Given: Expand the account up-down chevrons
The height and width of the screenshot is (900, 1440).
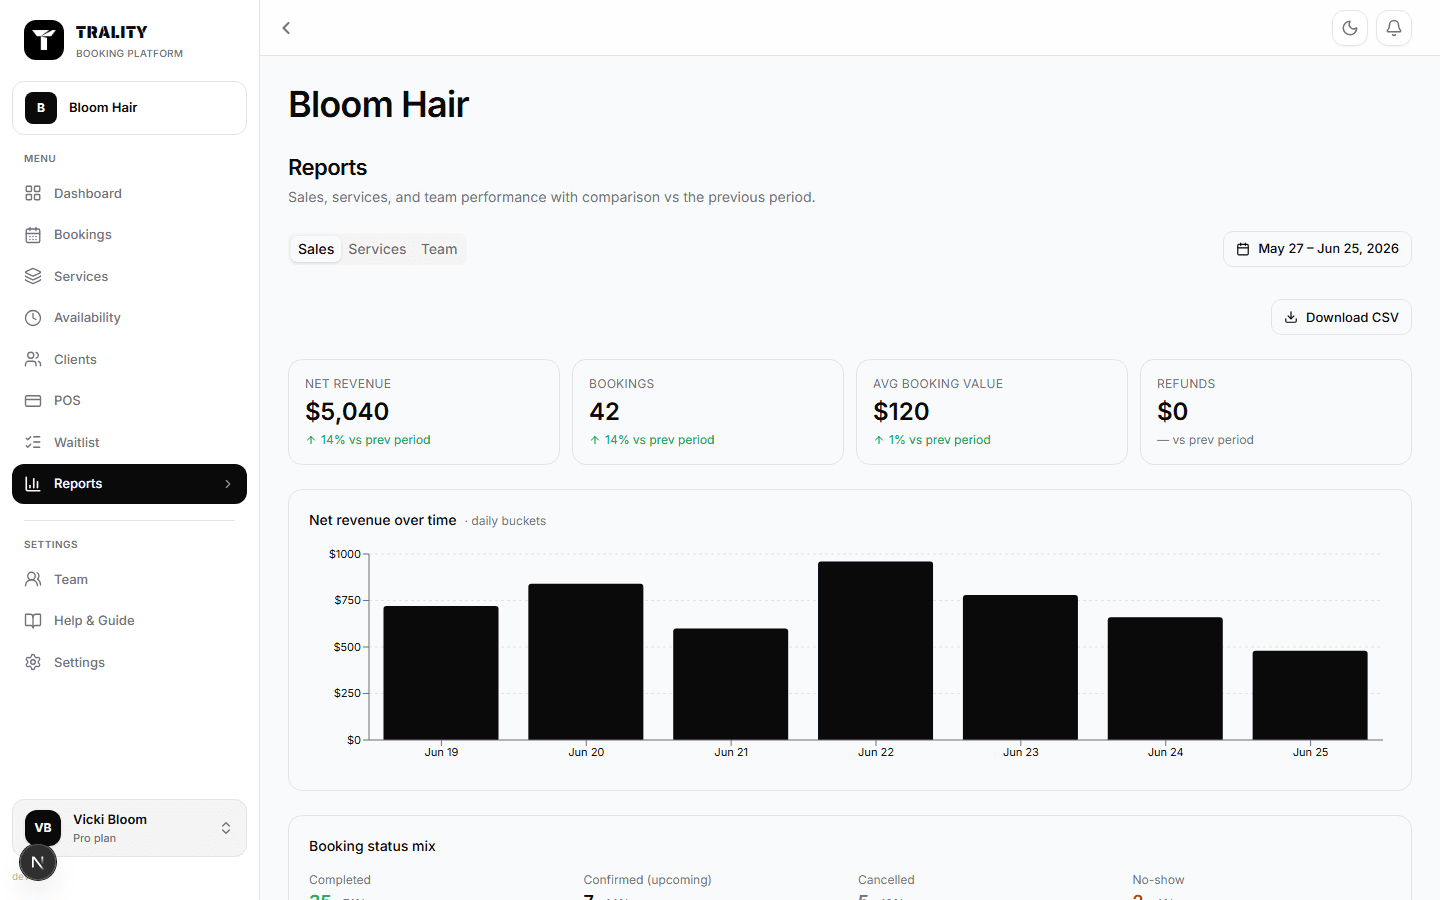Looking at the screenshot, I should tap(226, 828).
